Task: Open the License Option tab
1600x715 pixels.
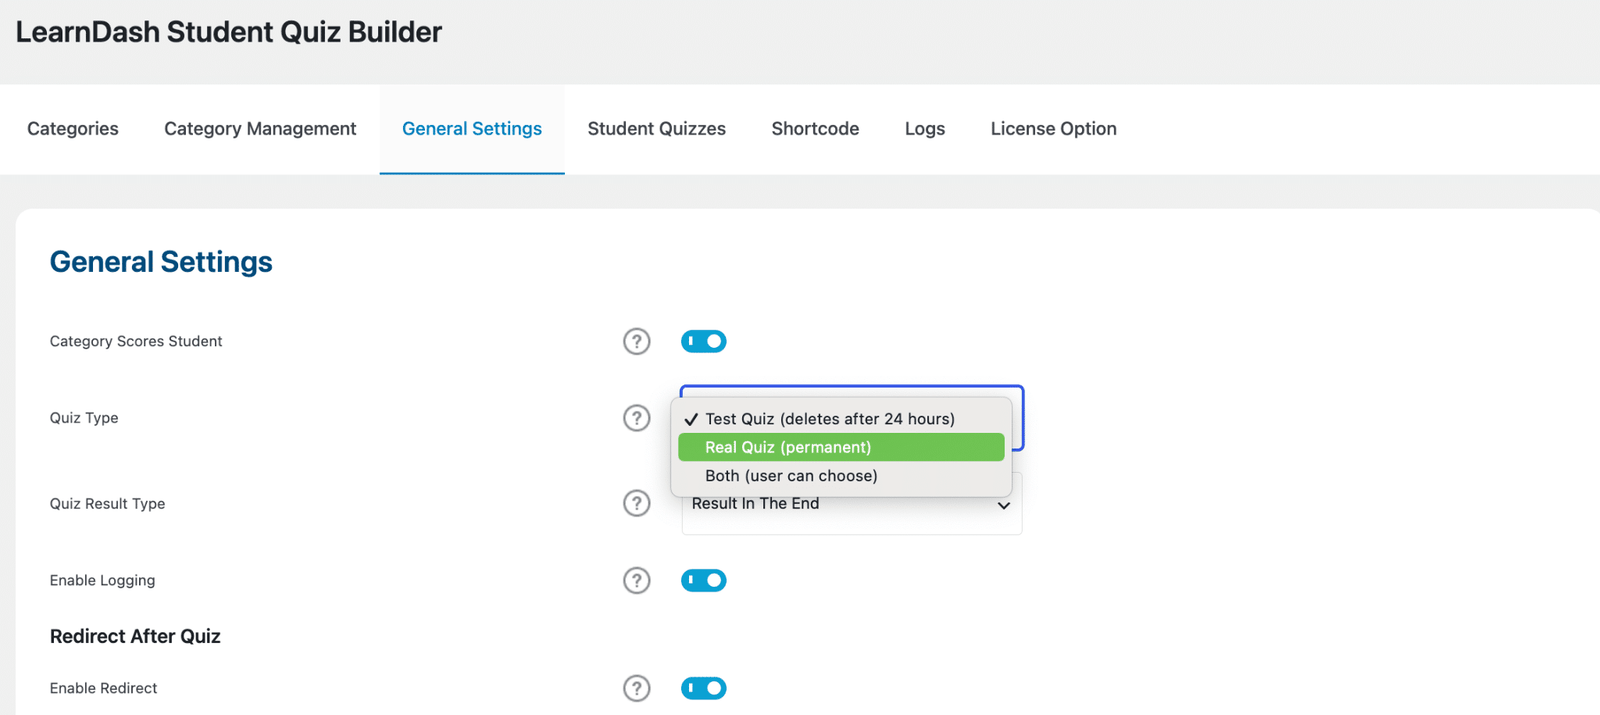Action: point(1054,129)
